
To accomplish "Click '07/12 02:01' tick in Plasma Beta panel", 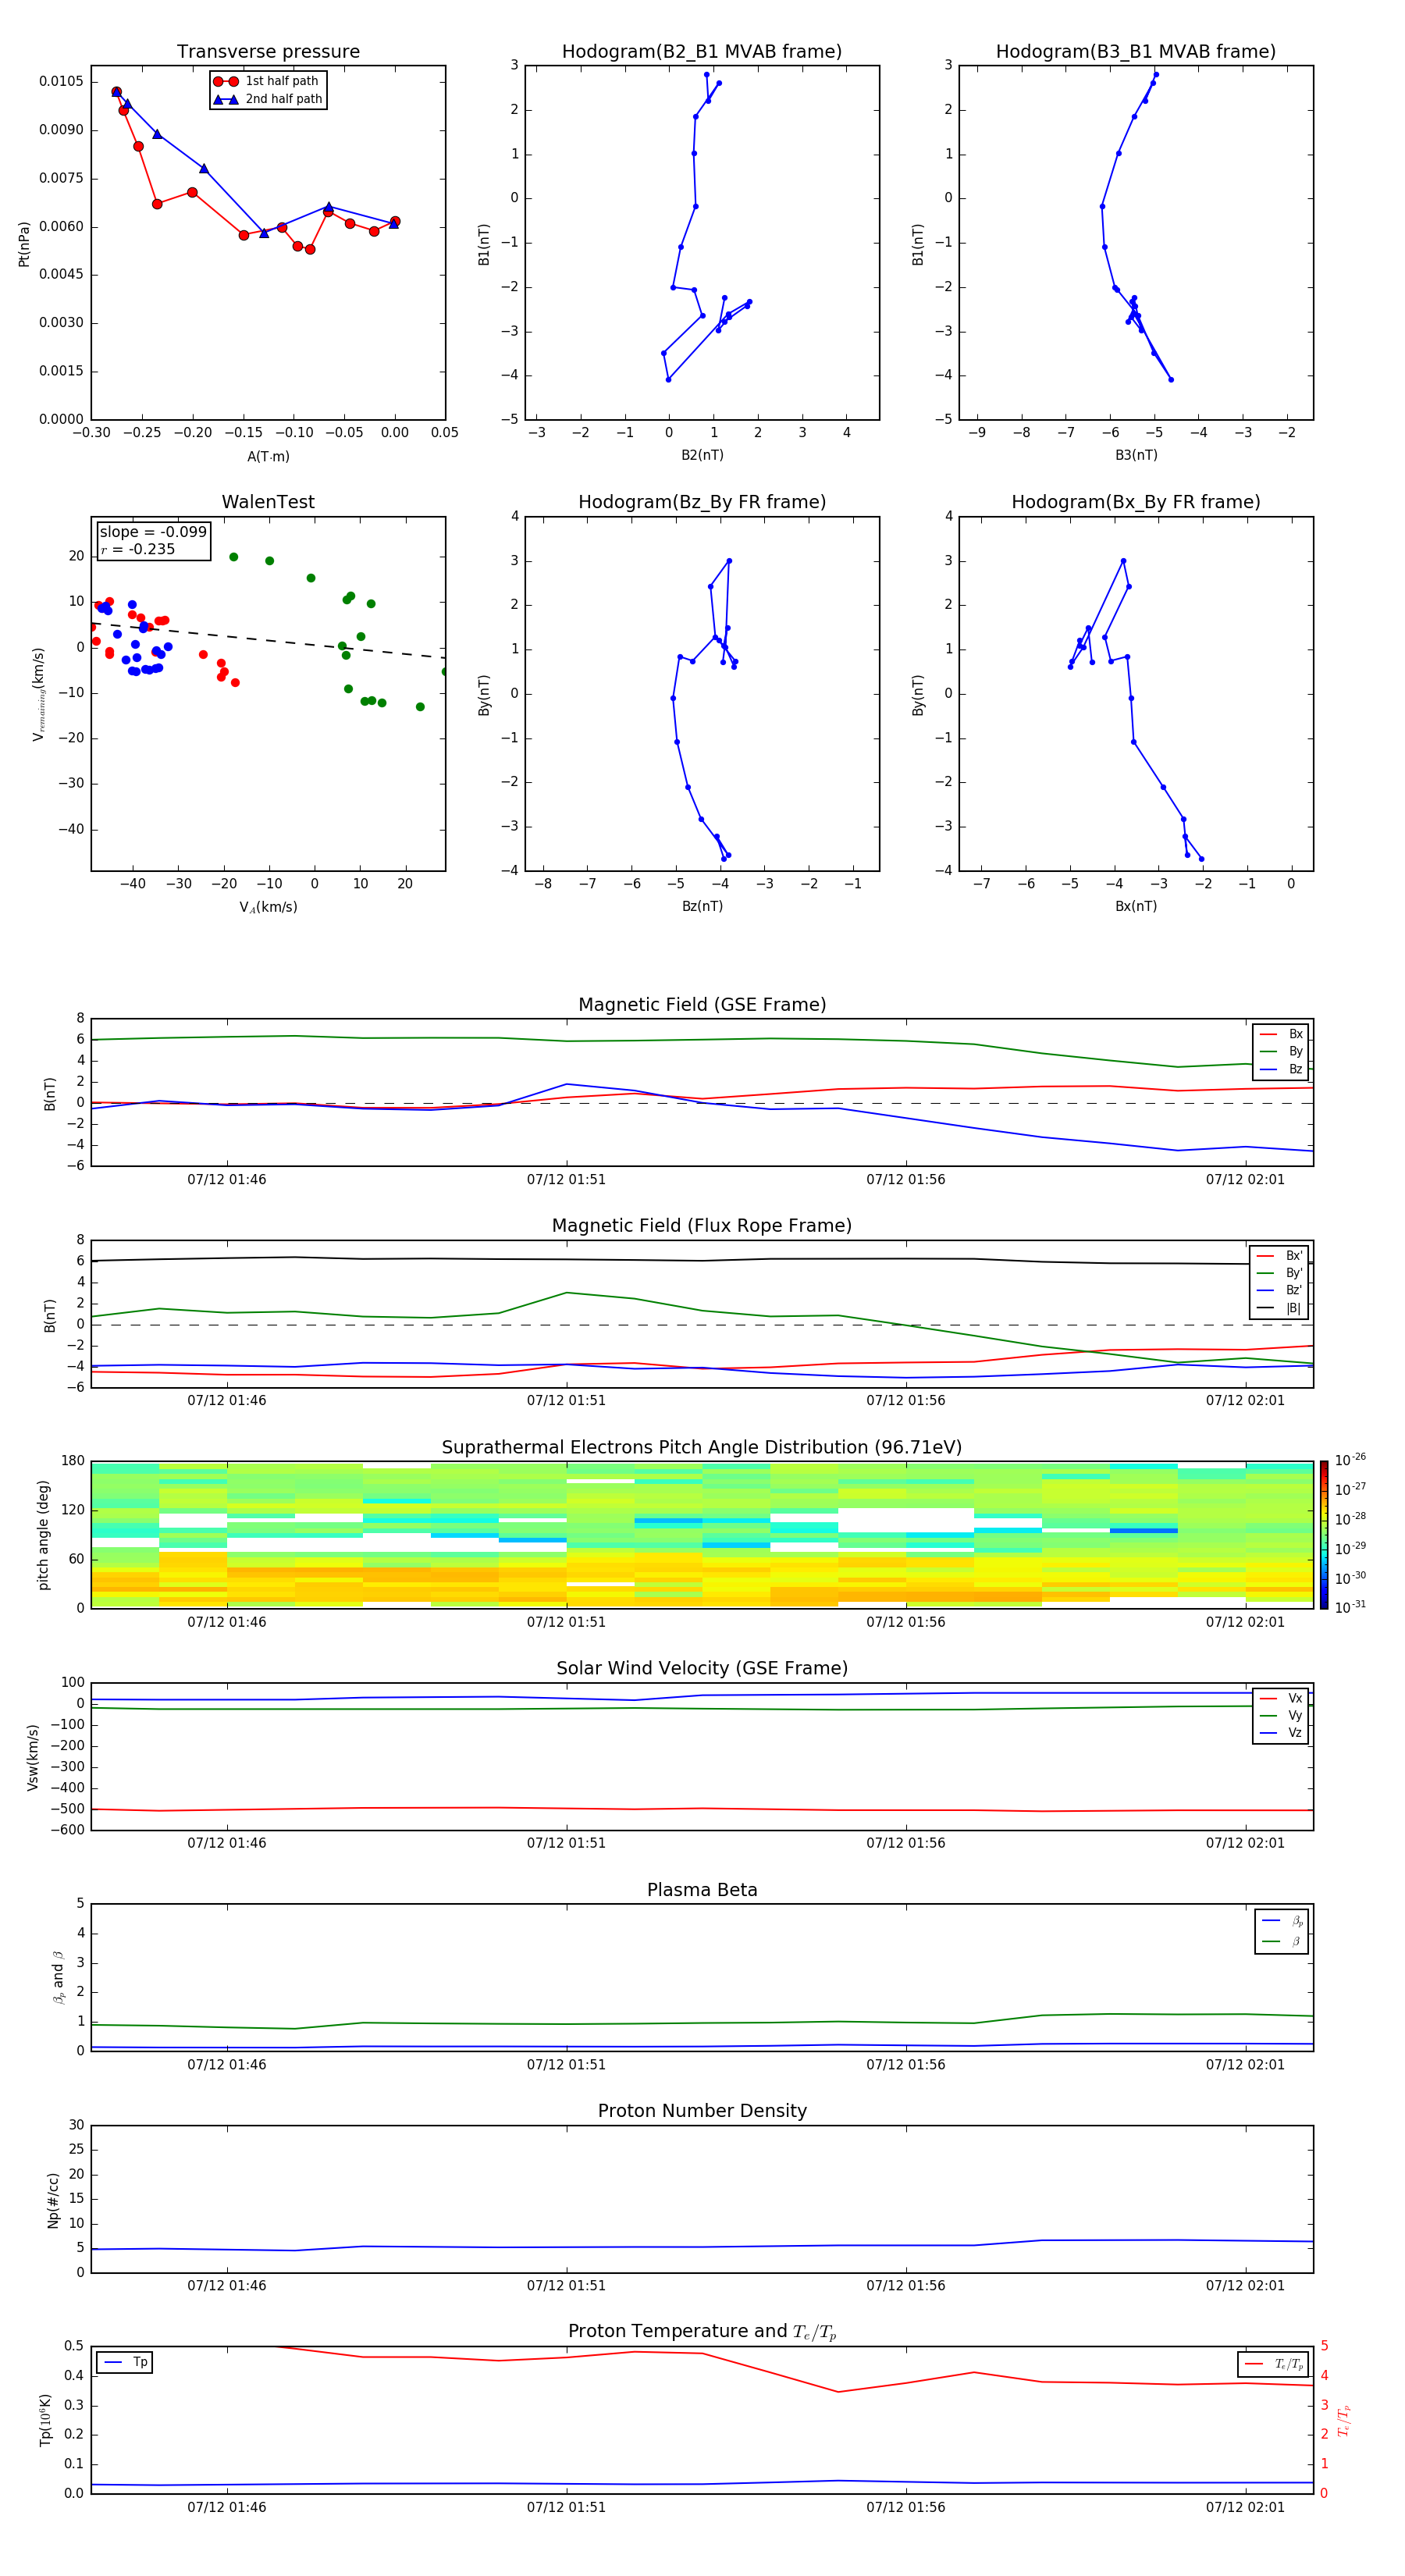I will click(1245, 2065).
